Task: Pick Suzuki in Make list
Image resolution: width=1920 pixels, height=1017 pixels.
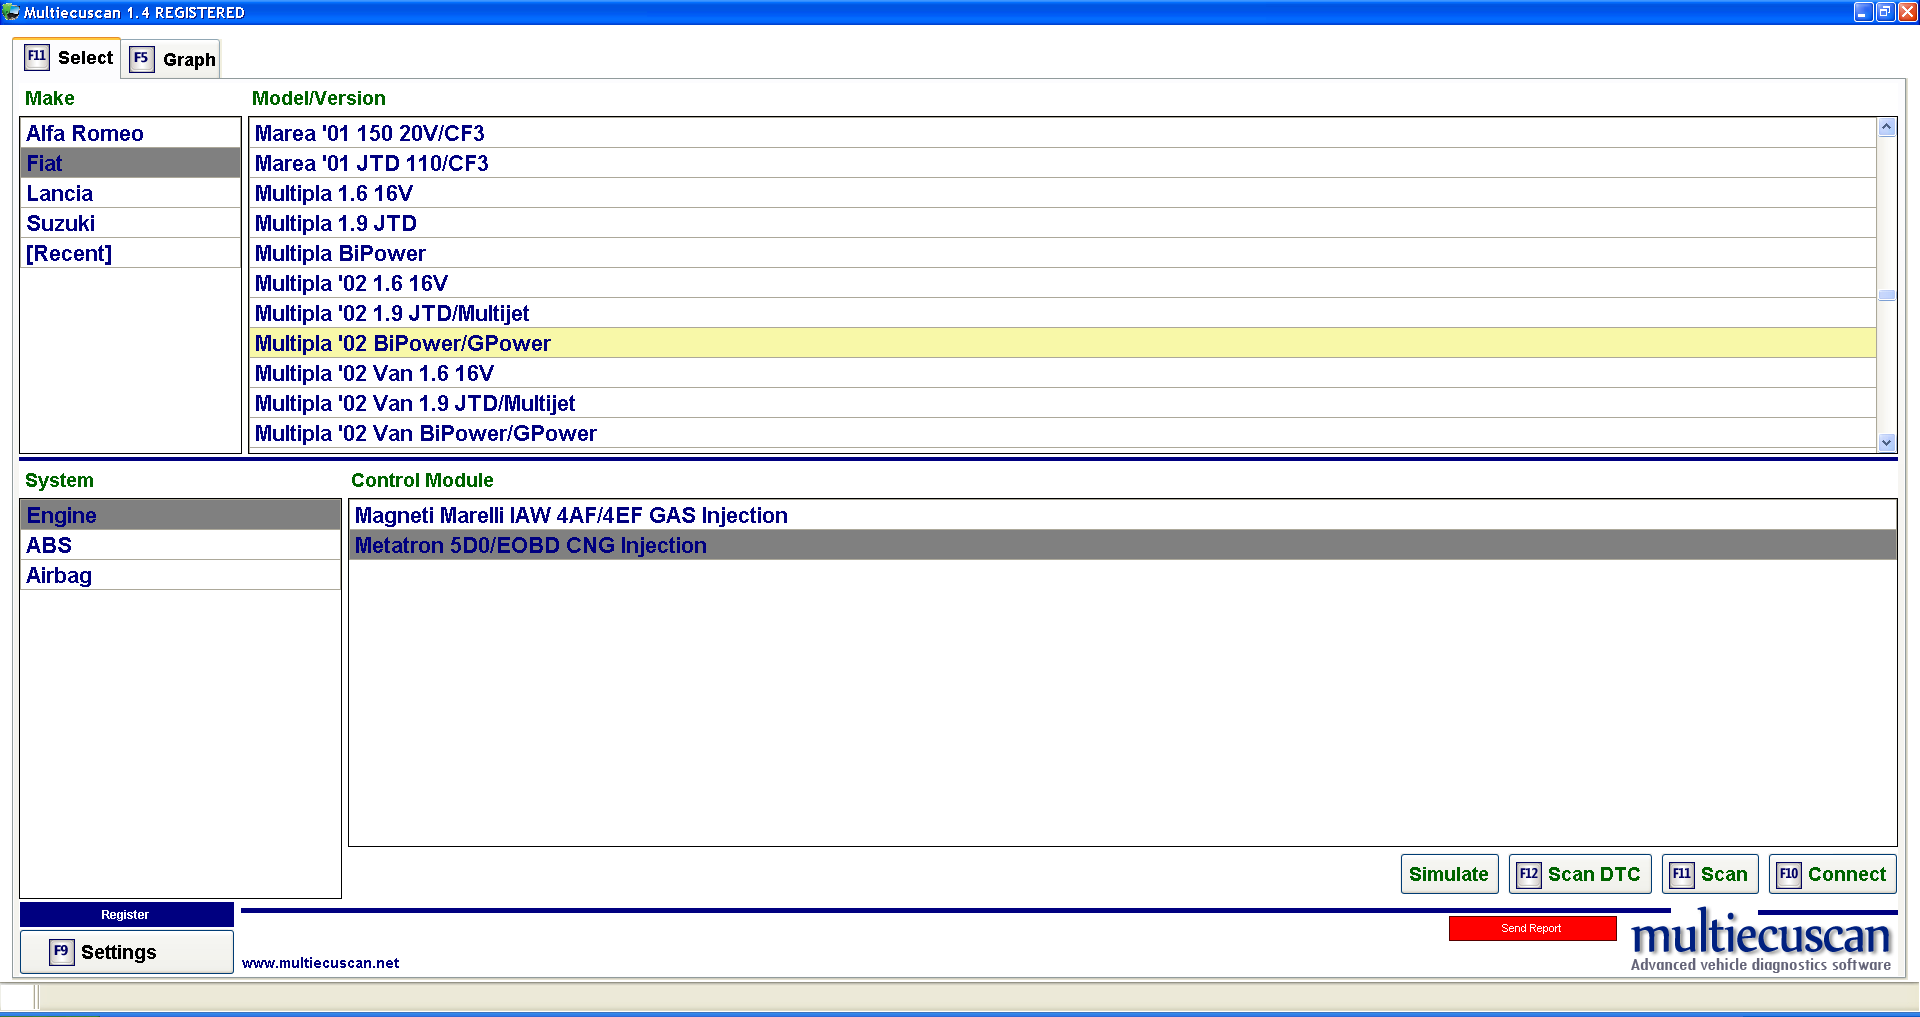Action: [x=130, y=223]
